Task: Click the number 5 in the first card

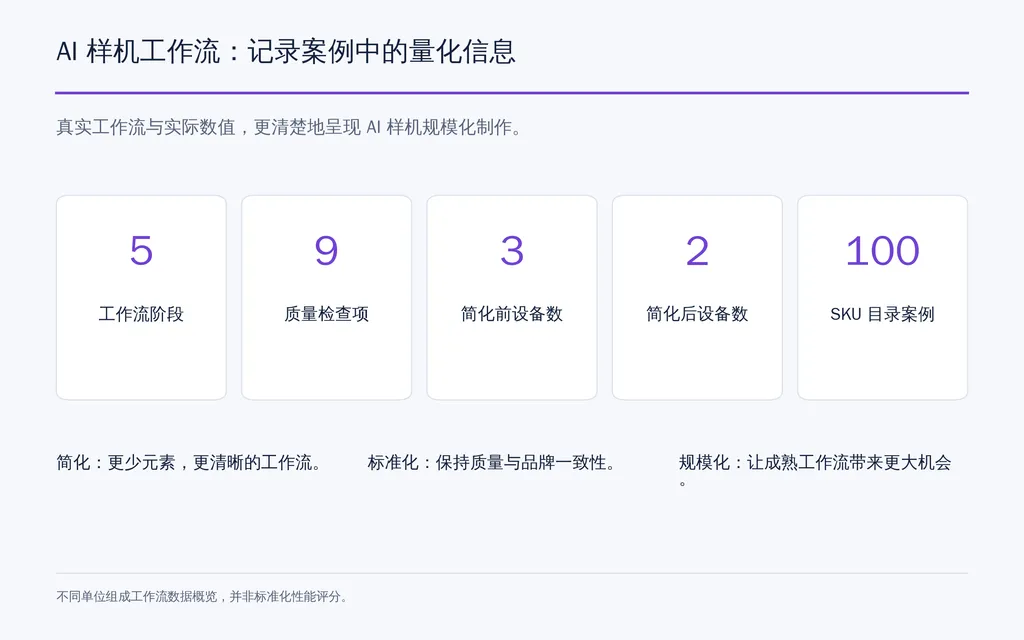Action: point(141,251)
